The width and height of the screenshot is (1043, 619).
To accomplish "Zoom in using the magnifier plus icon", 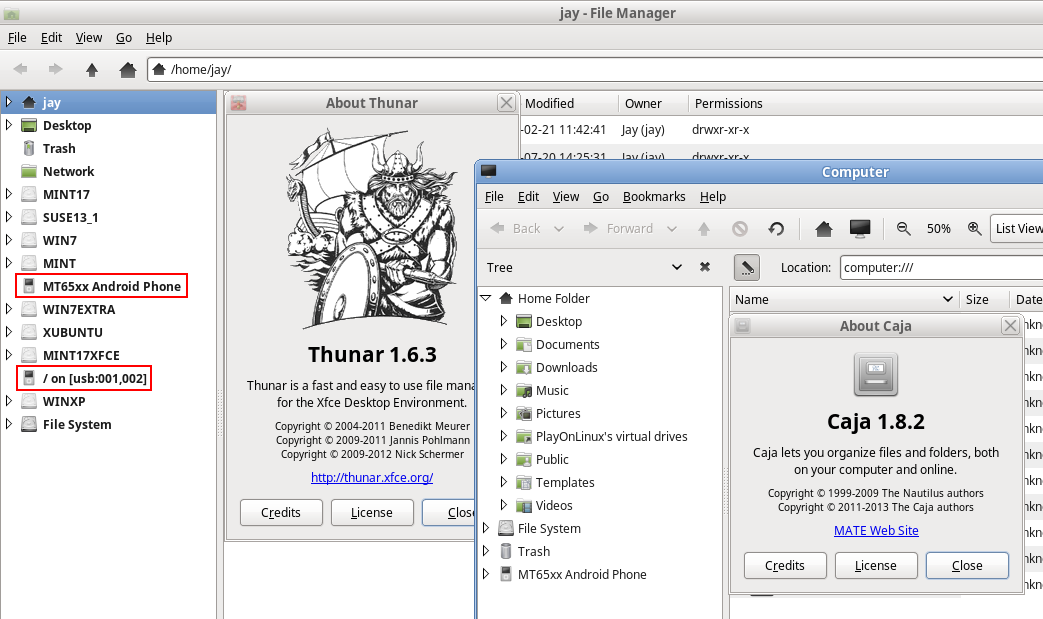I will click(x=974, y=229).
